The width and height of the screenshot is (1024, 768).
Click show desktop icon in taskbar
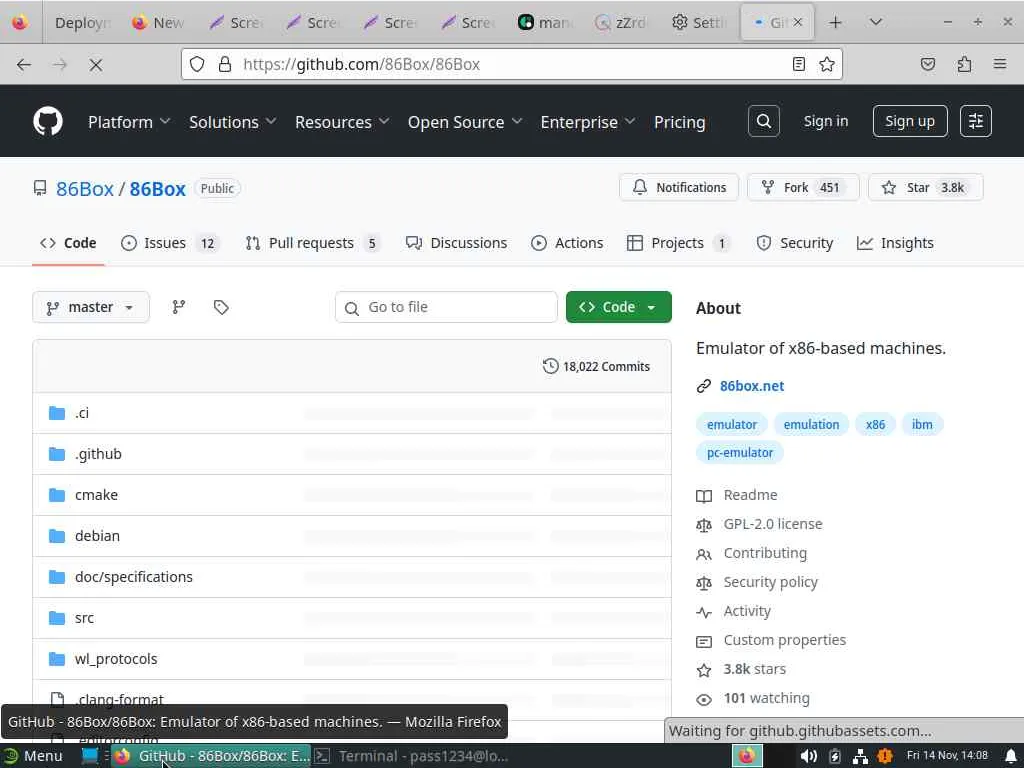(89, 756)
